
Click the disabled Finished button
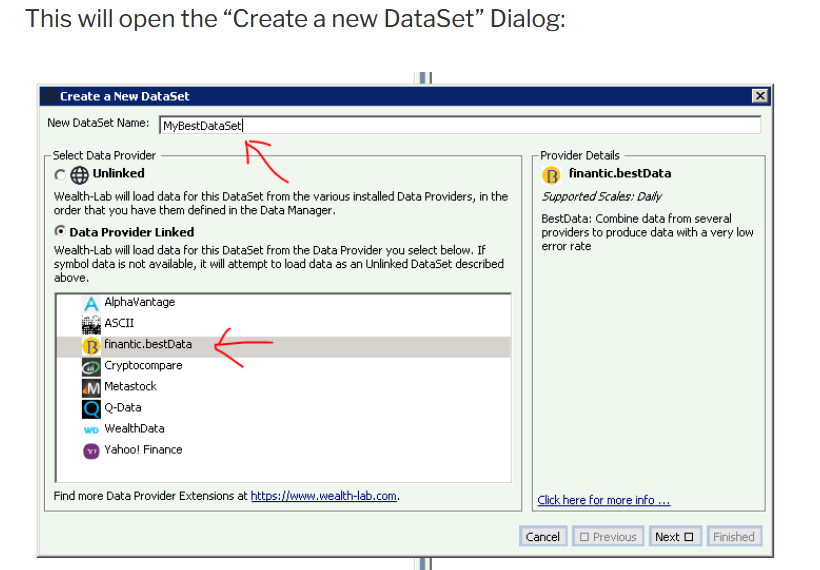click(x=734, y=537)
